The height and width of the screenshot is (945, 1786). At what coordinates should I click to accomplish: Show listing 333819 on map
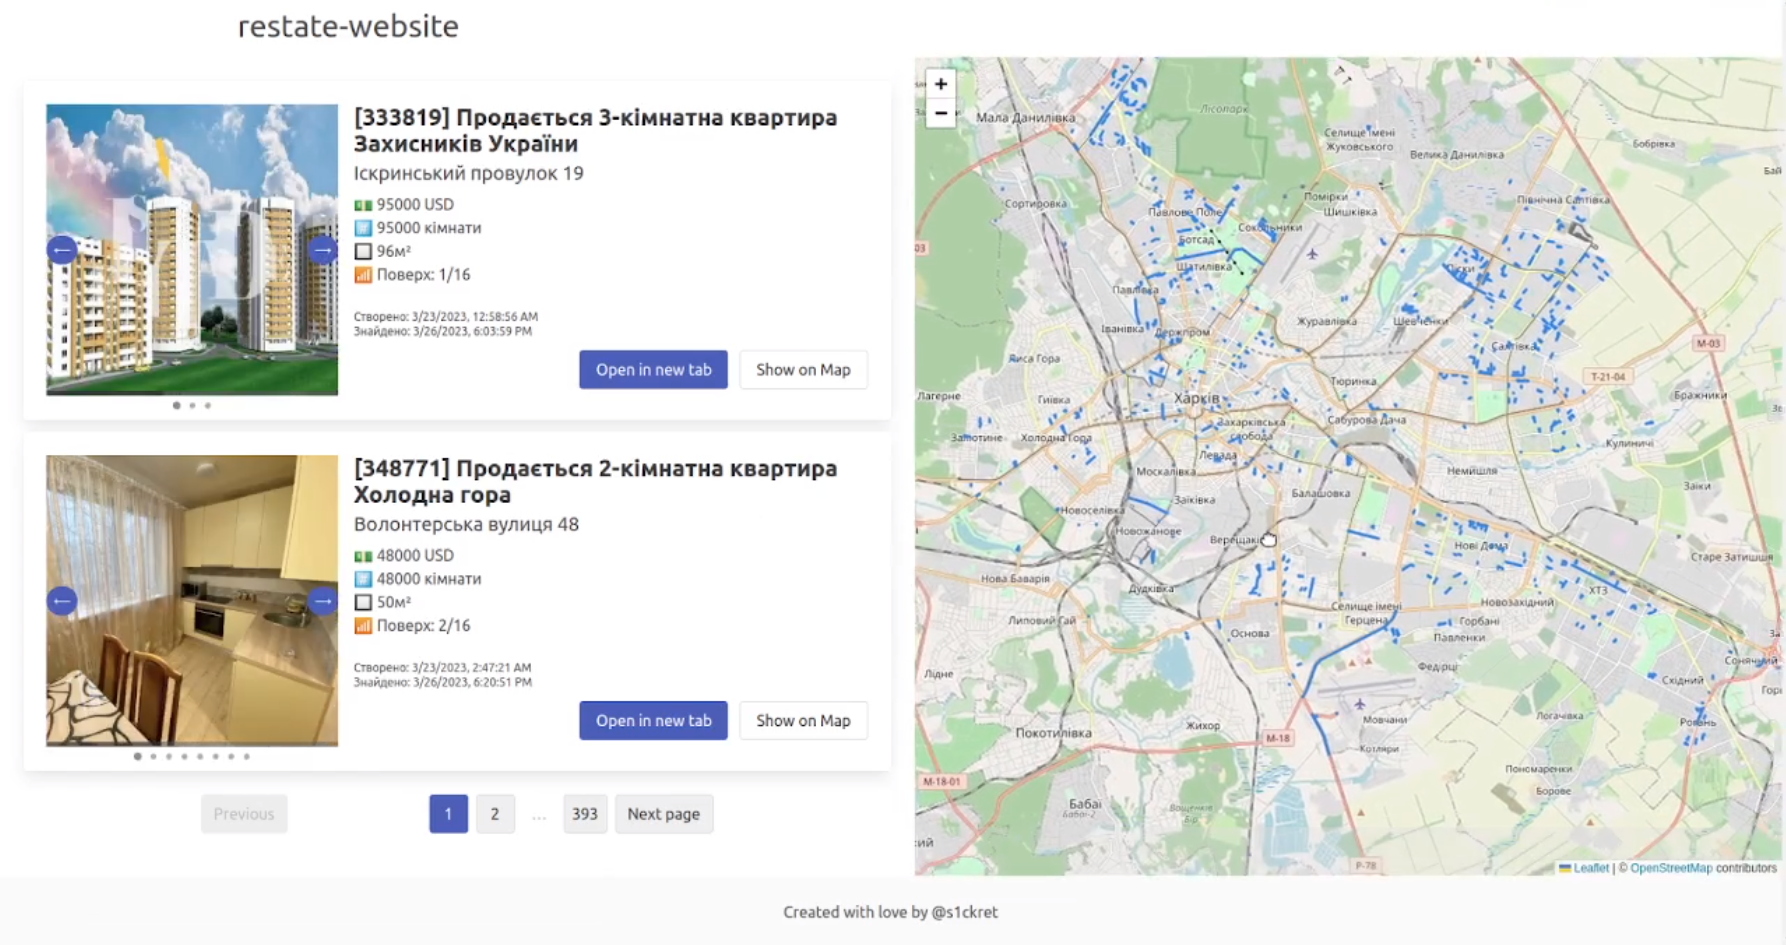pos(803,370)
